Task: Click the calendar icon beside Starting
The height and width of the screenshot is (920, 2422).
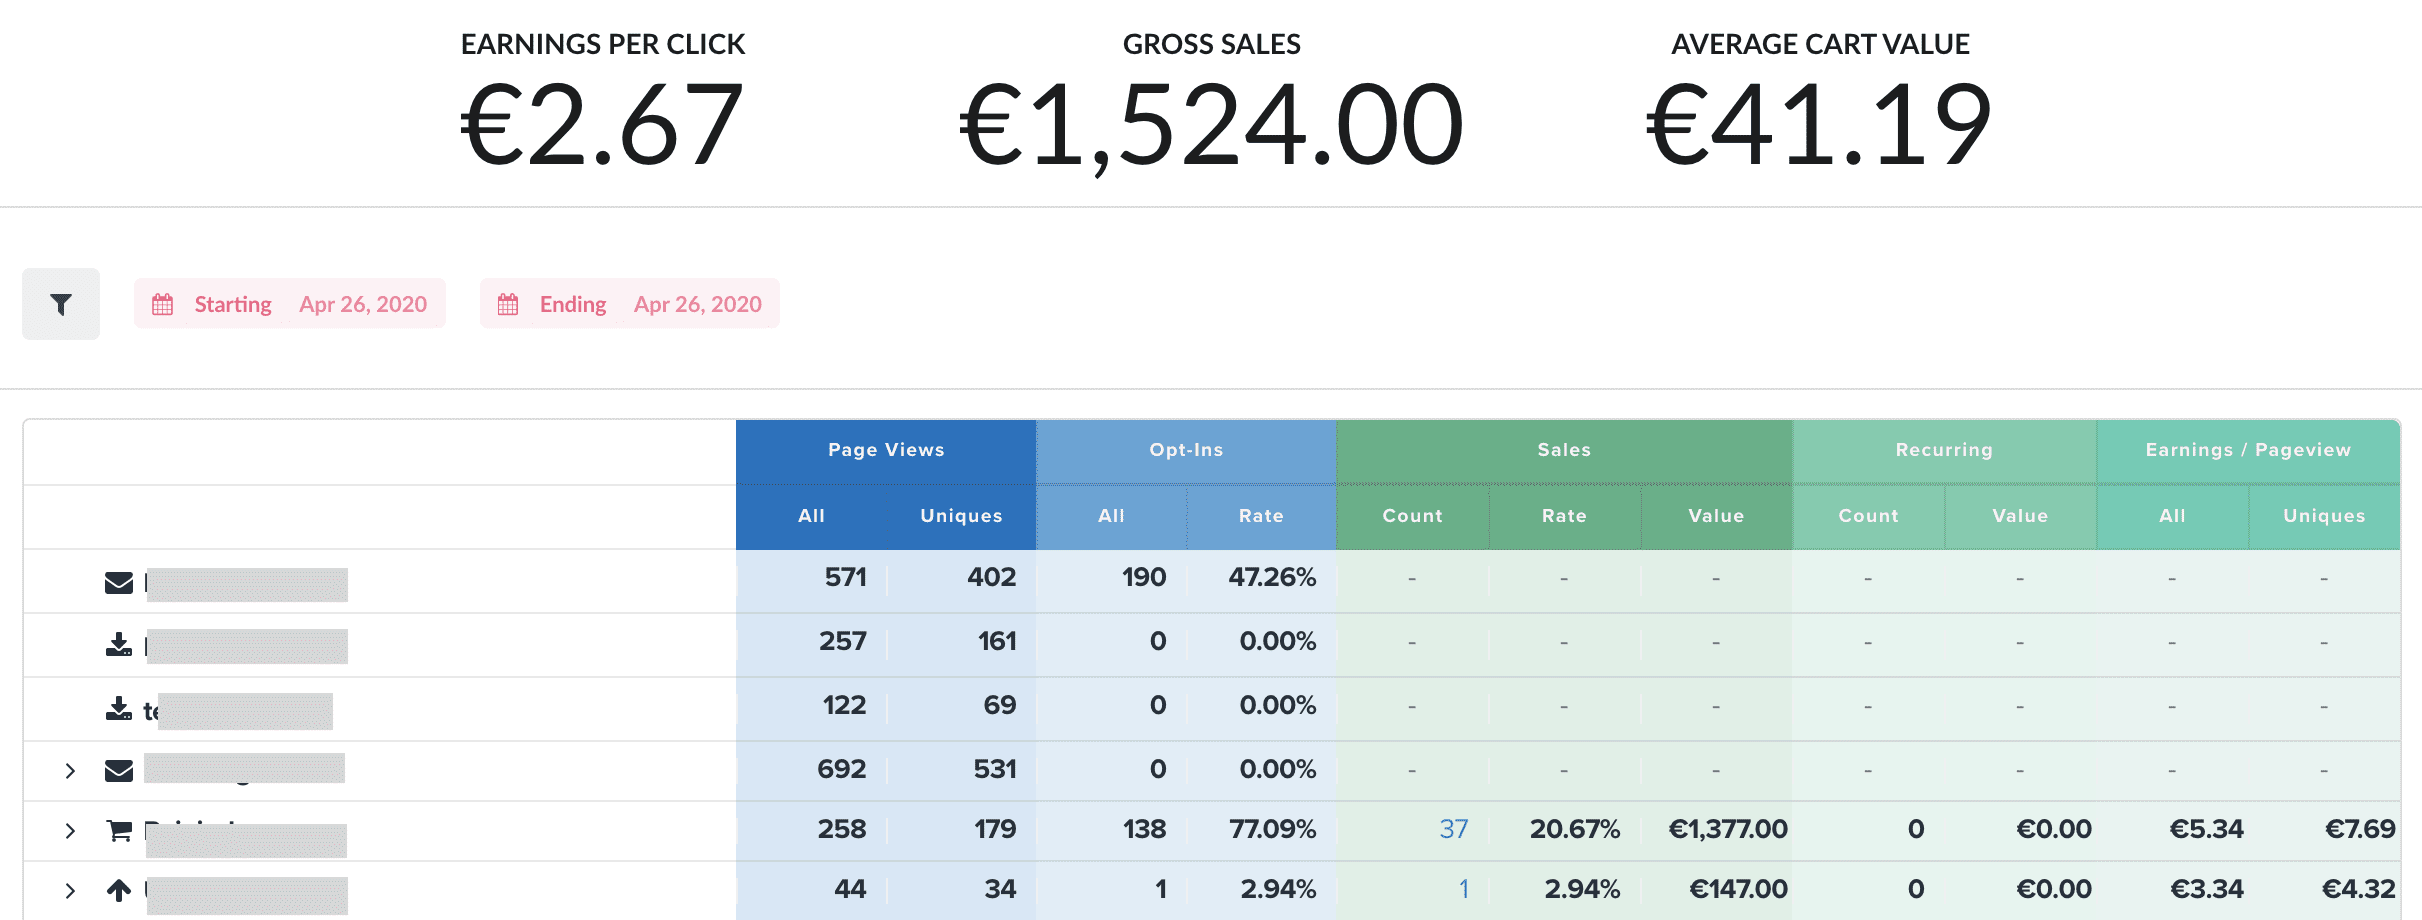Action: 162,304
